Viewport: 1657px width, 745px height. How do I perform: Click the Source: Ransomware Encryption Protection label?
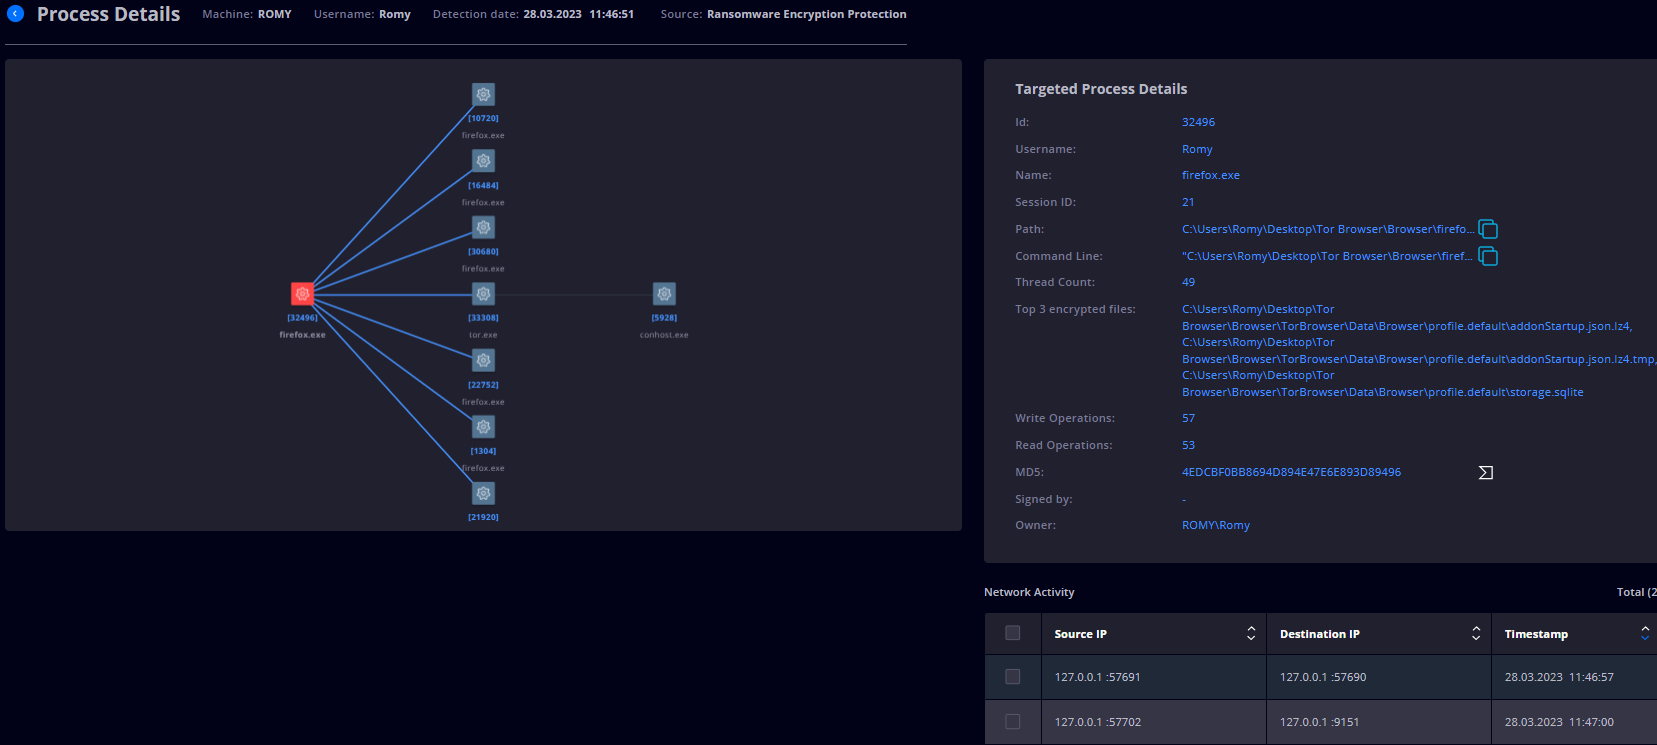pos(783,14)
